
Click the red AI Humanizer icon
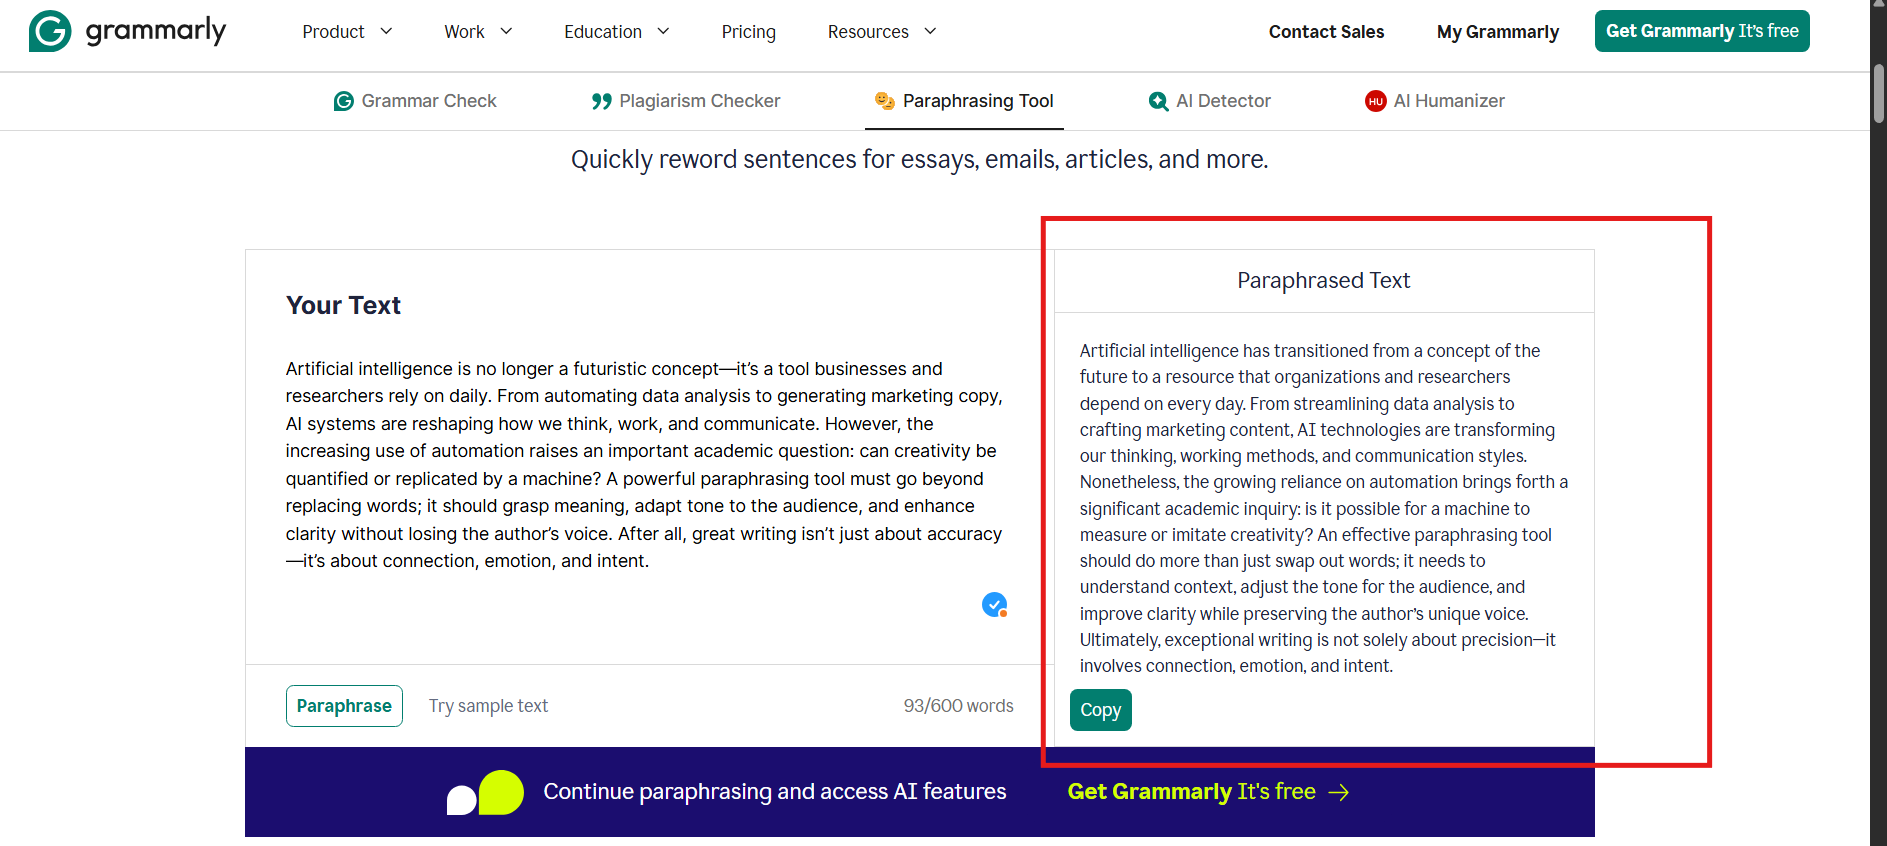coord(1375,101)
